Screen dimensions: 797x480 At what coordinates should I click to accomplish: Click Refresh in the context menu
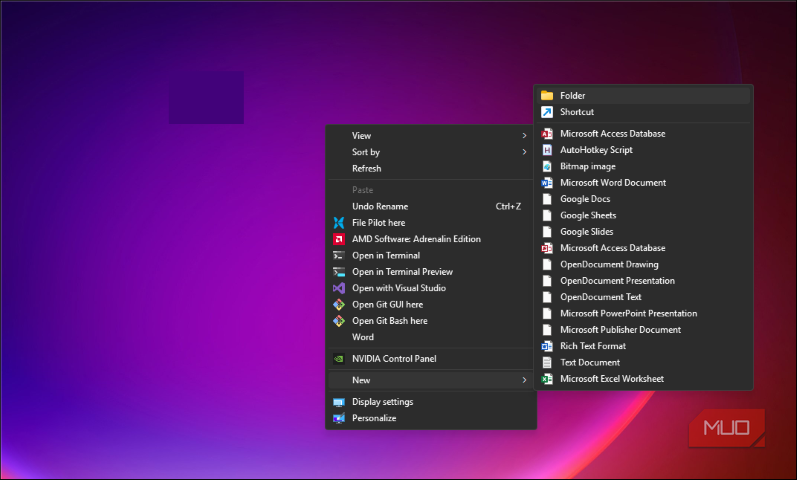pyautogui.click(x=431, y=168)
